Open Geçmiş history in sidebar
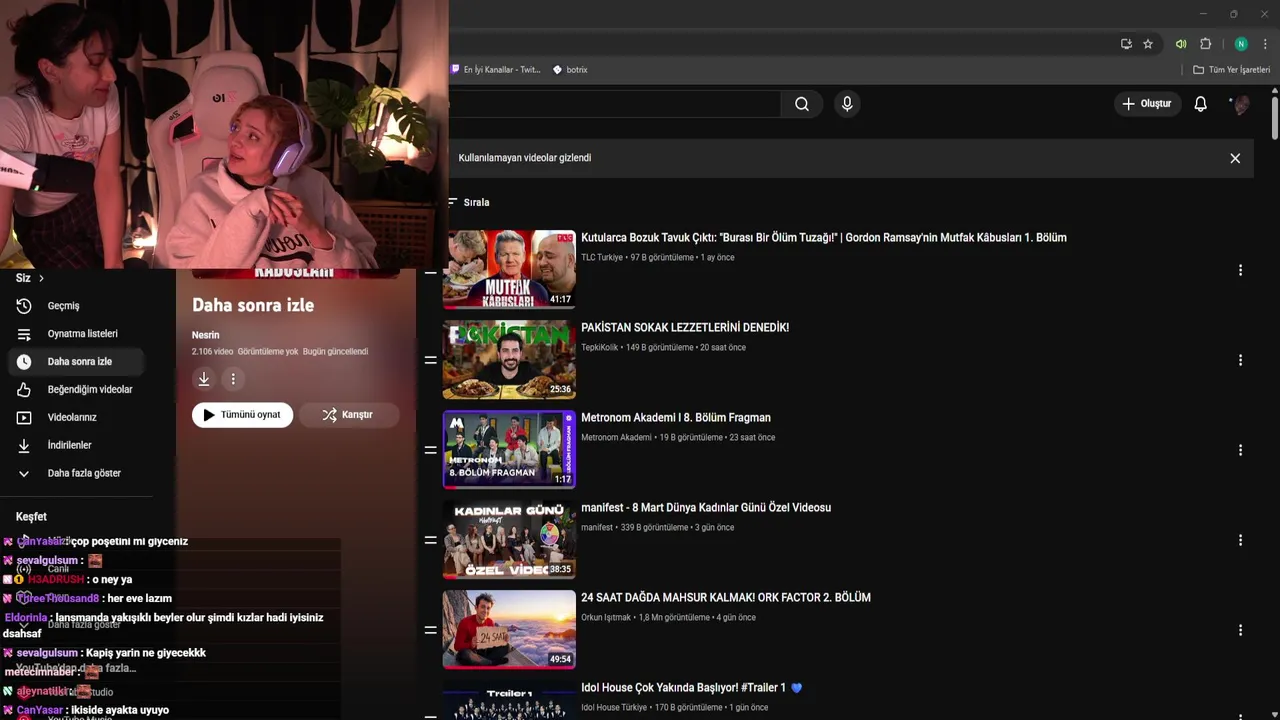1280x720 pixels. coord(76,306)
